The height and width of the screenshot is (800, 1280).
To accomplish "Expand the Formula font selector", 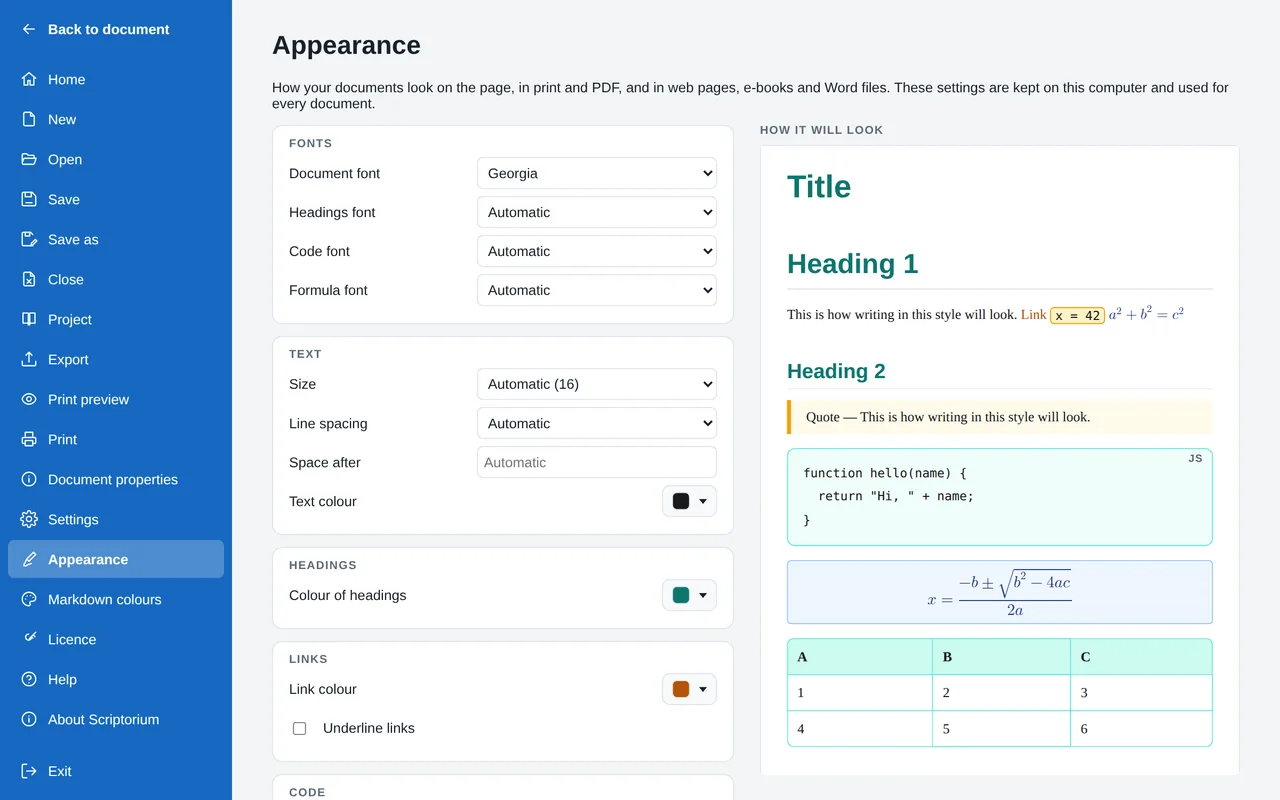I will tap(597, 290).
